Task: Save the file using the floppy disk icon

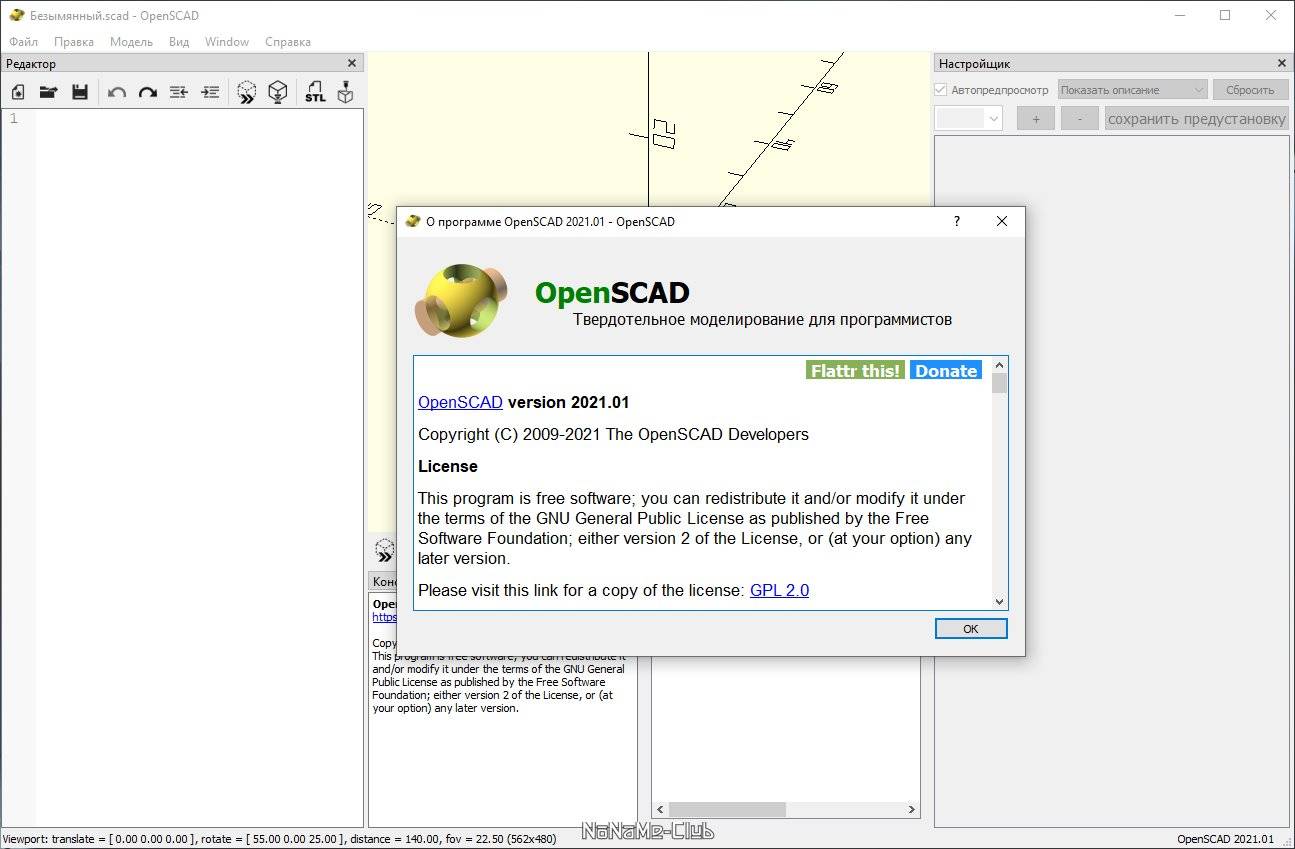Action: pyautogui.click(x=80, y=92)
